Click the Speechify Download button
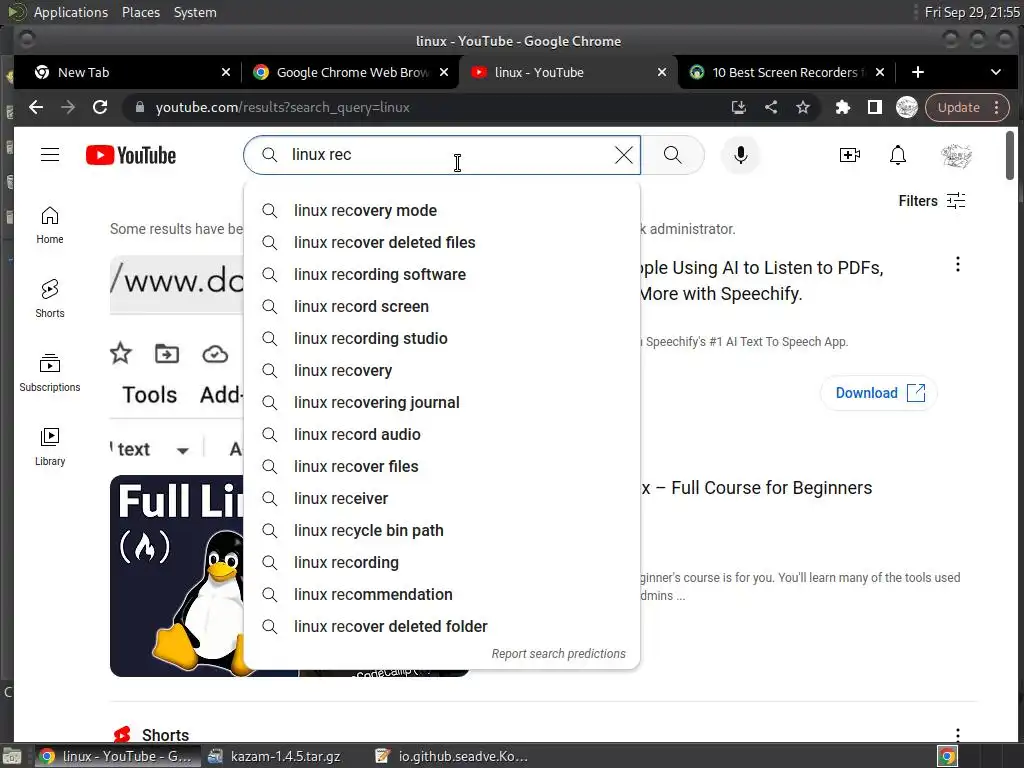Image resolution: width=1024 pixels, height=768 pixels. [x=879, y=392]
